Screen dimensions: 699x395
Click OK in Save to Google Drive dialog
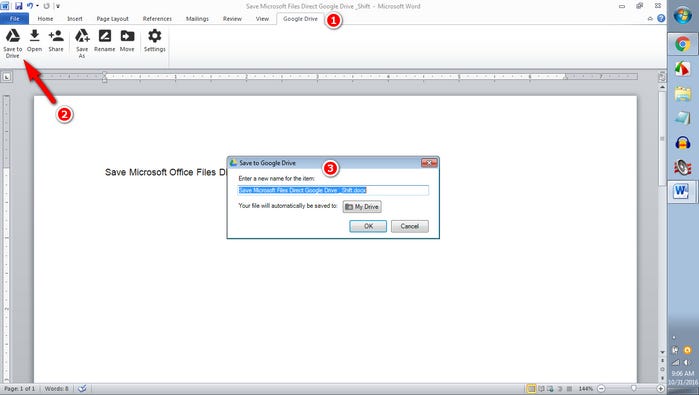tap(368, 226)
